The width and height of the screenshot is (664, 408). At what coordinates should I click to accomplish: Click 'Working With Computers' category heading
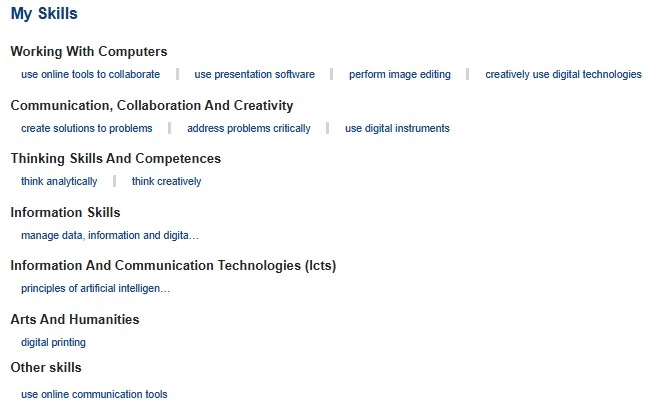89,51
